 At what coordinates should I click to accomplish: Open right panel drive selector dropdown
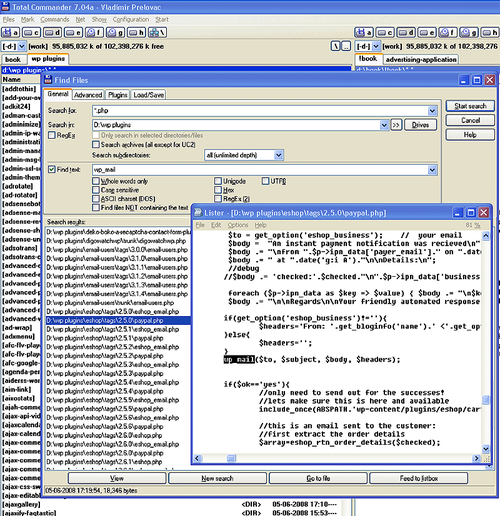376,46
